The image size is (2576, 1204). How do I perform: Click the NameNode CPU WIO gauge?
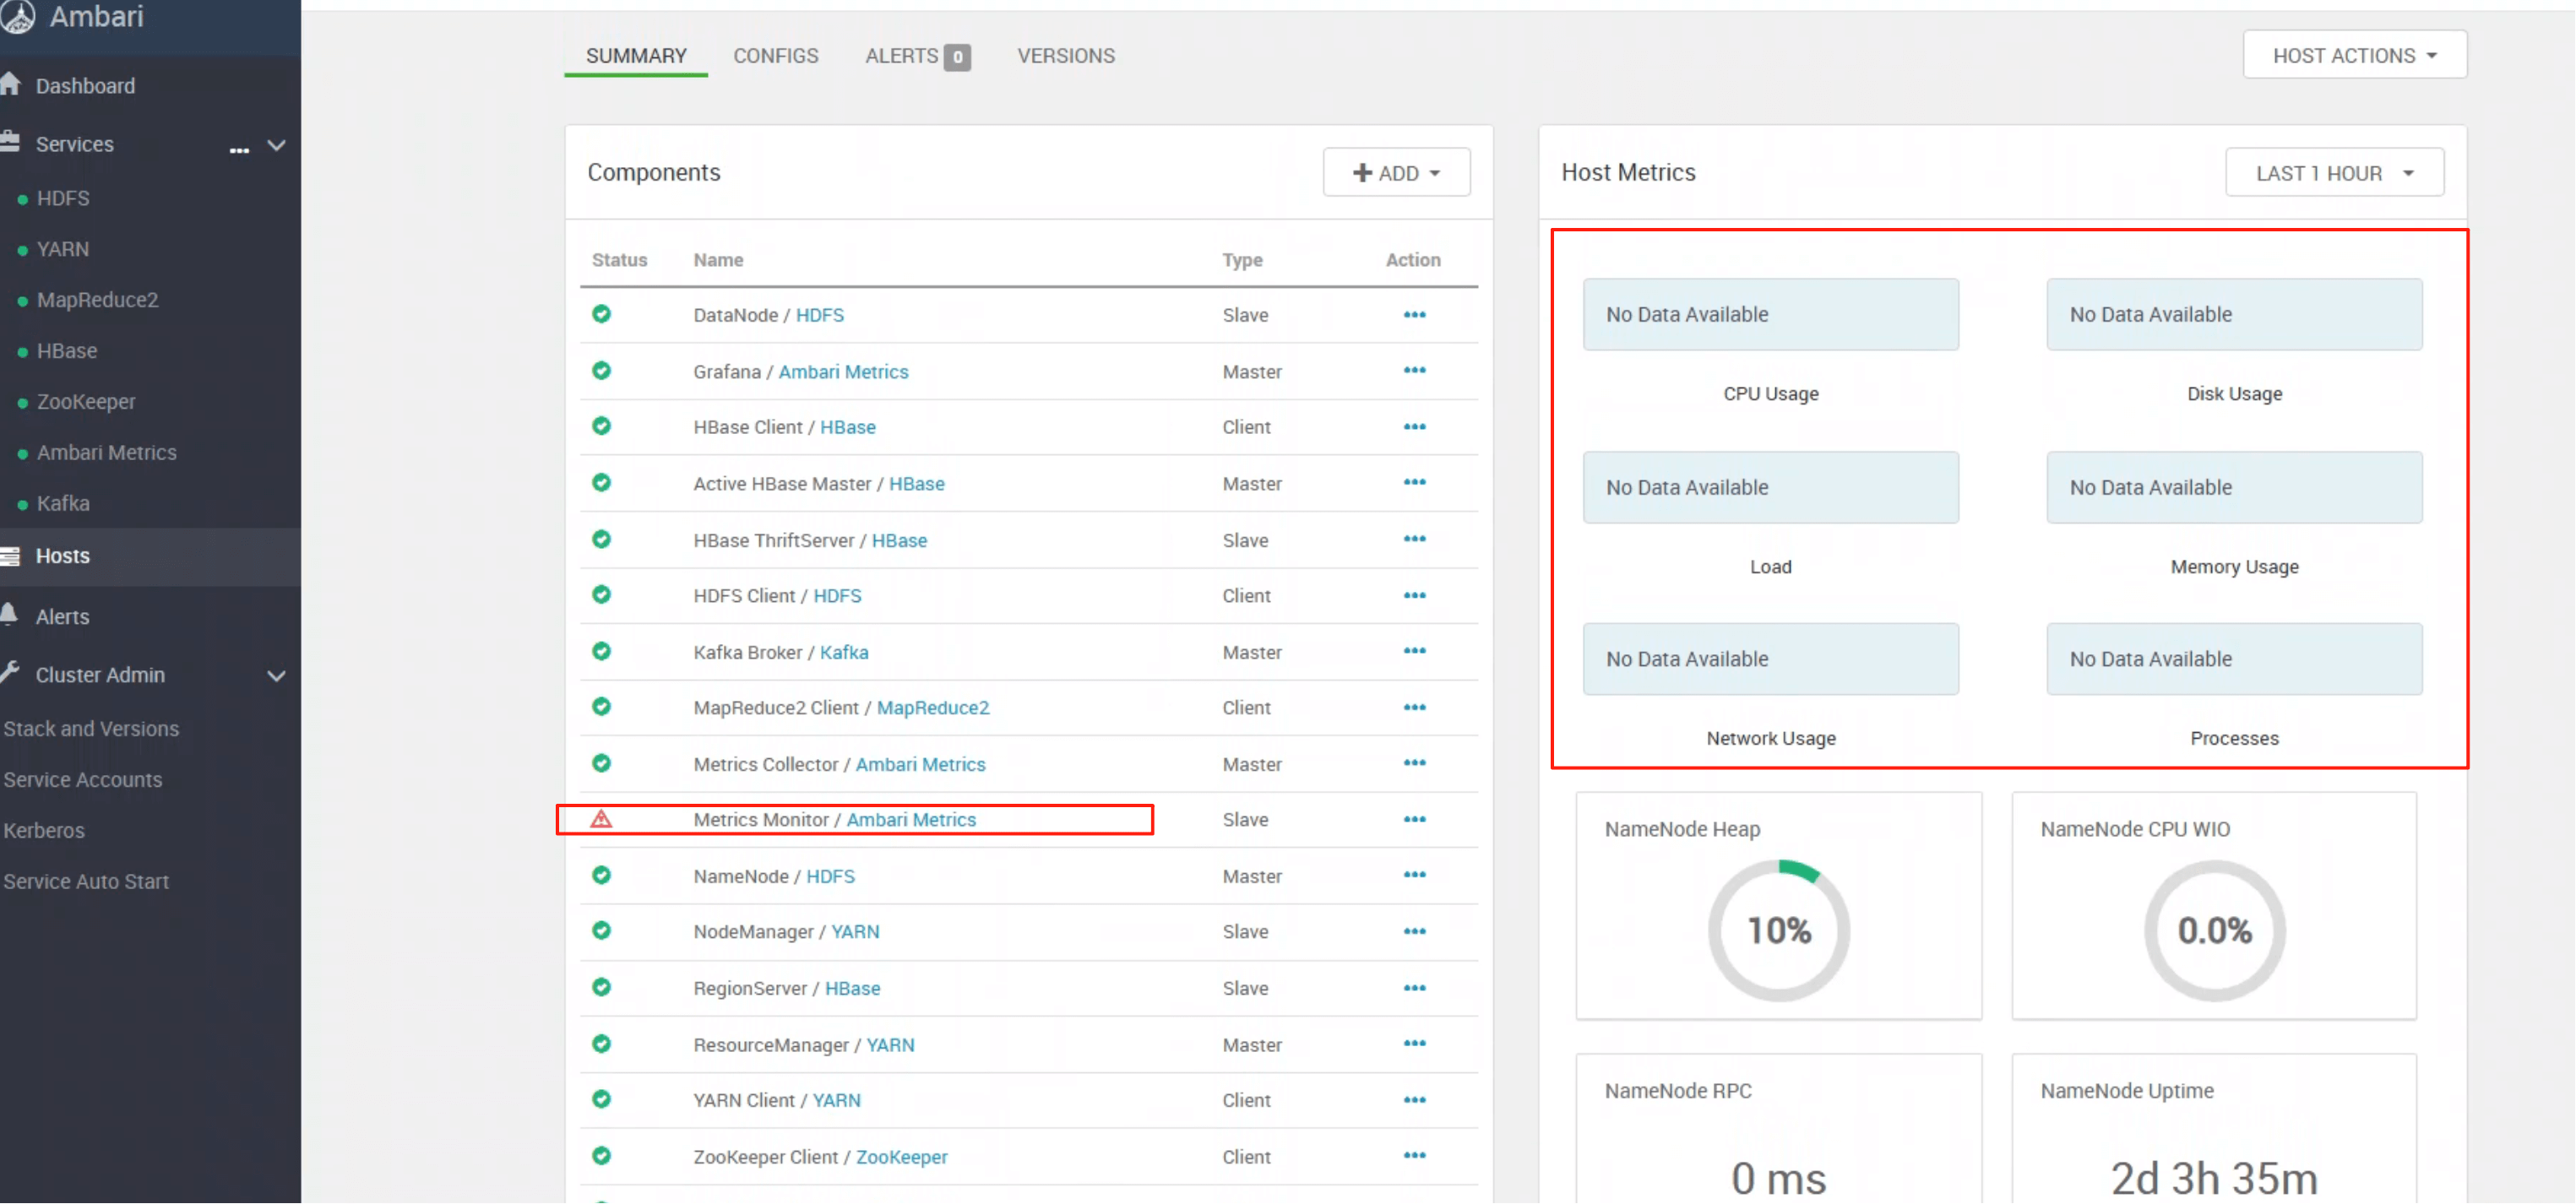click(2214, 930)
